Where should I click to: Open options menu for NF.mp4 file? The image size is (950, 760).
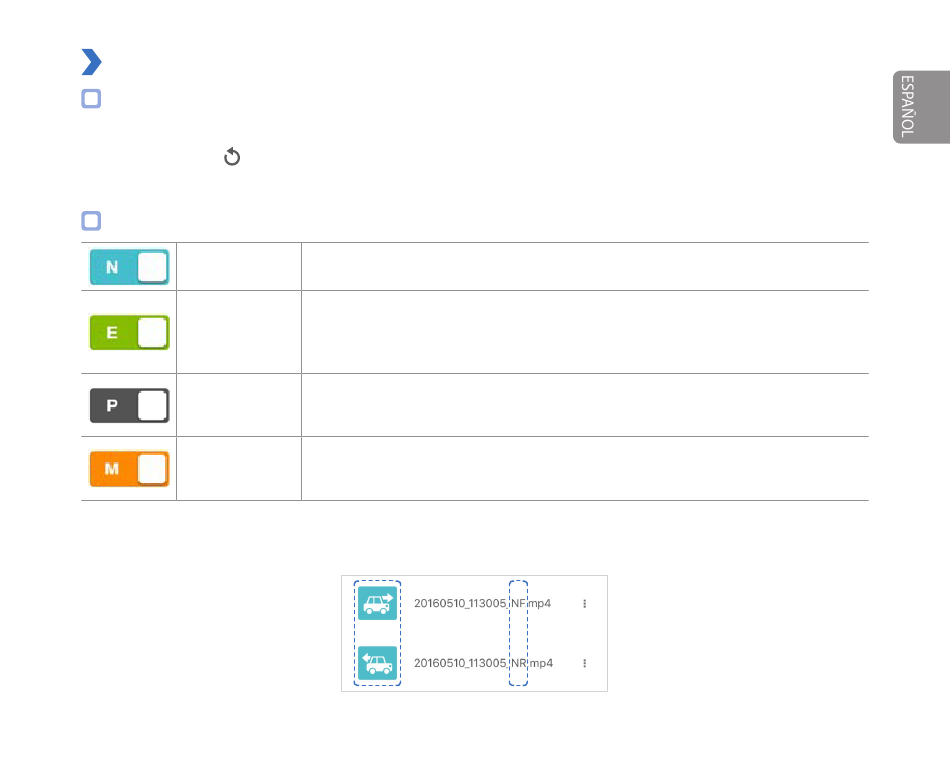pos(585,604)
